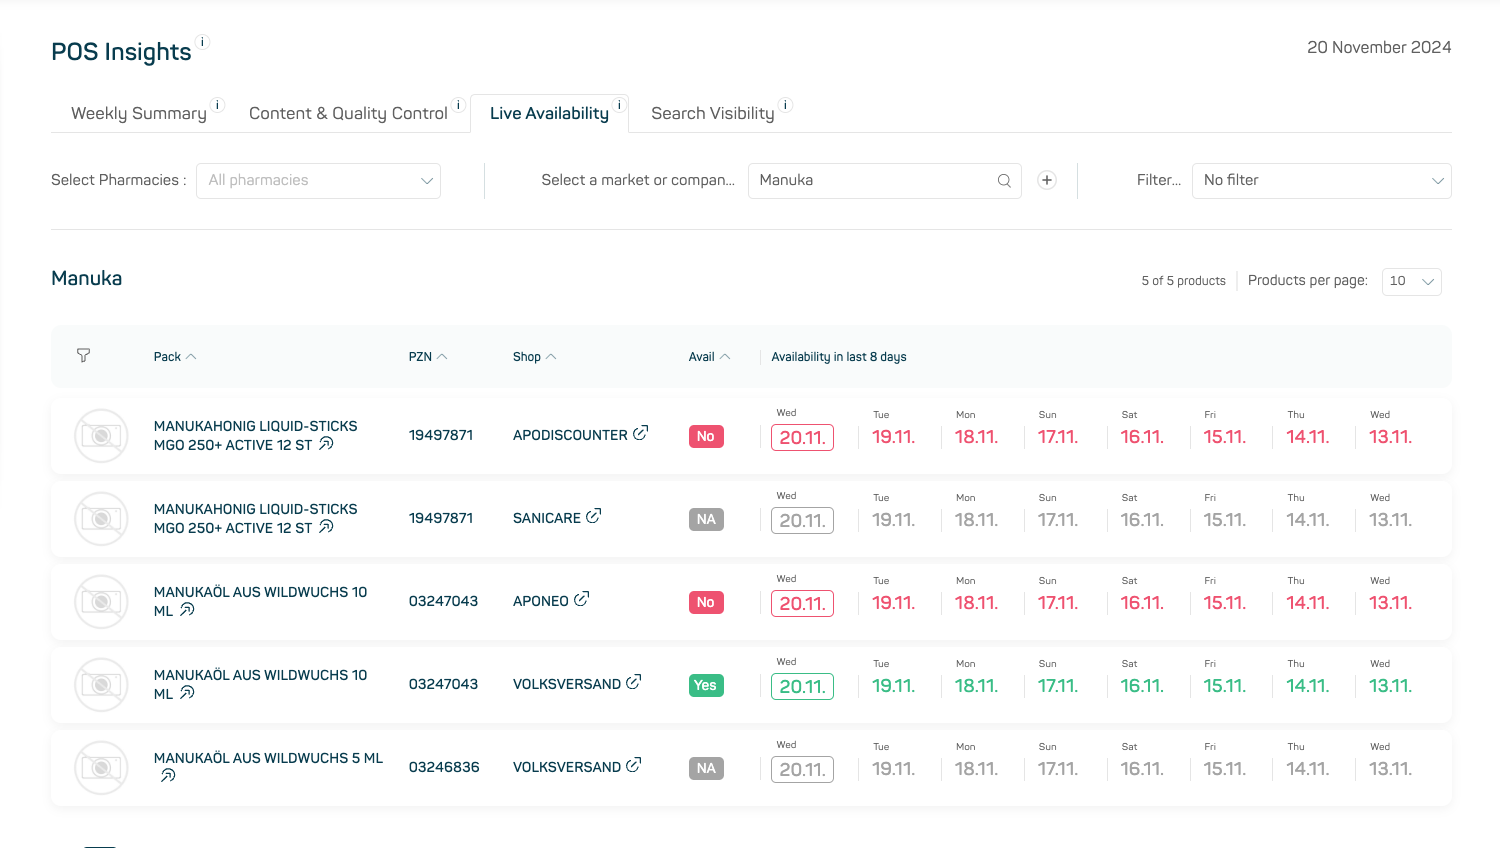
Task: Switch to Search Visibility tab
Action: pos(713,114)
